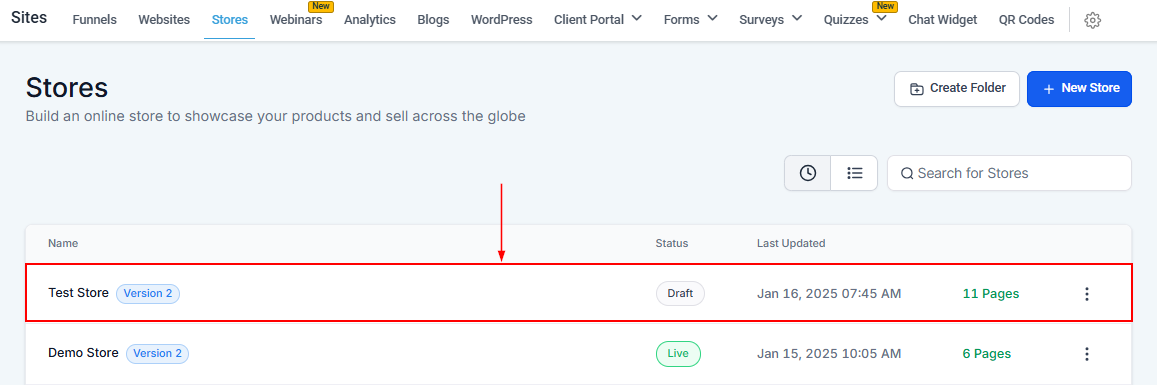Click the Search for Stores field

click(1009, 173)
